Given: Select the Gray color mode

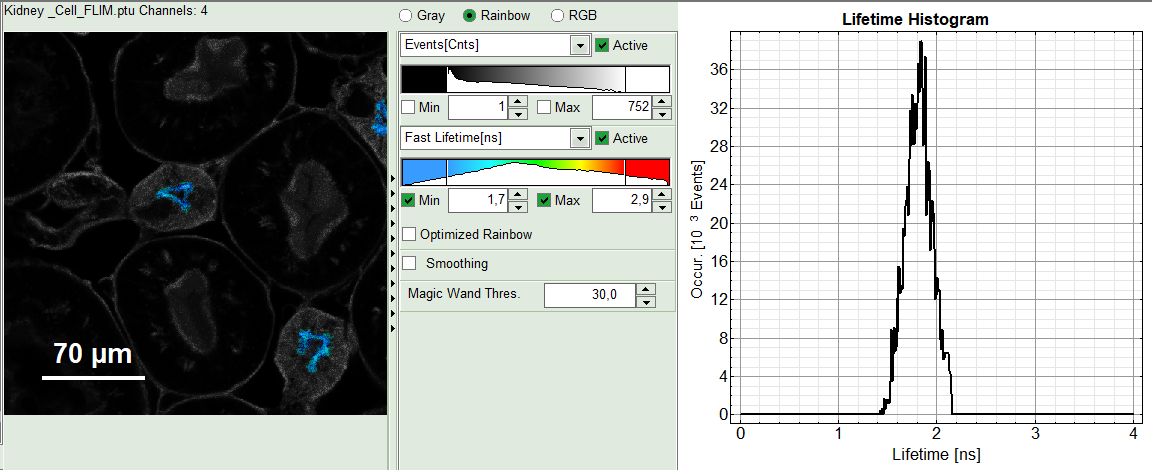Looking at the screenshot, I should [405, 16].
